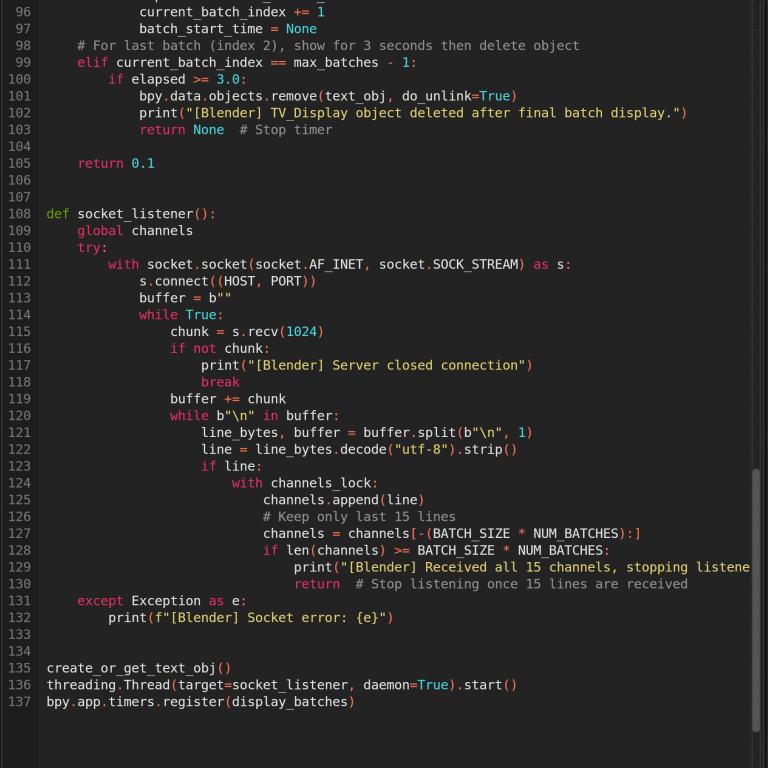
Task: Click 'channels.append(line)' on line 125
Action: pyautogui.click(x=343, y=500)
